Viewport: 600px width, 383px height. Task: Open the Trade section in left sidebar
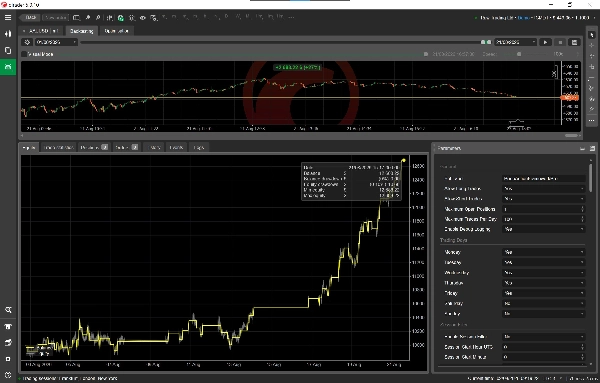click(x=8, y=34)
